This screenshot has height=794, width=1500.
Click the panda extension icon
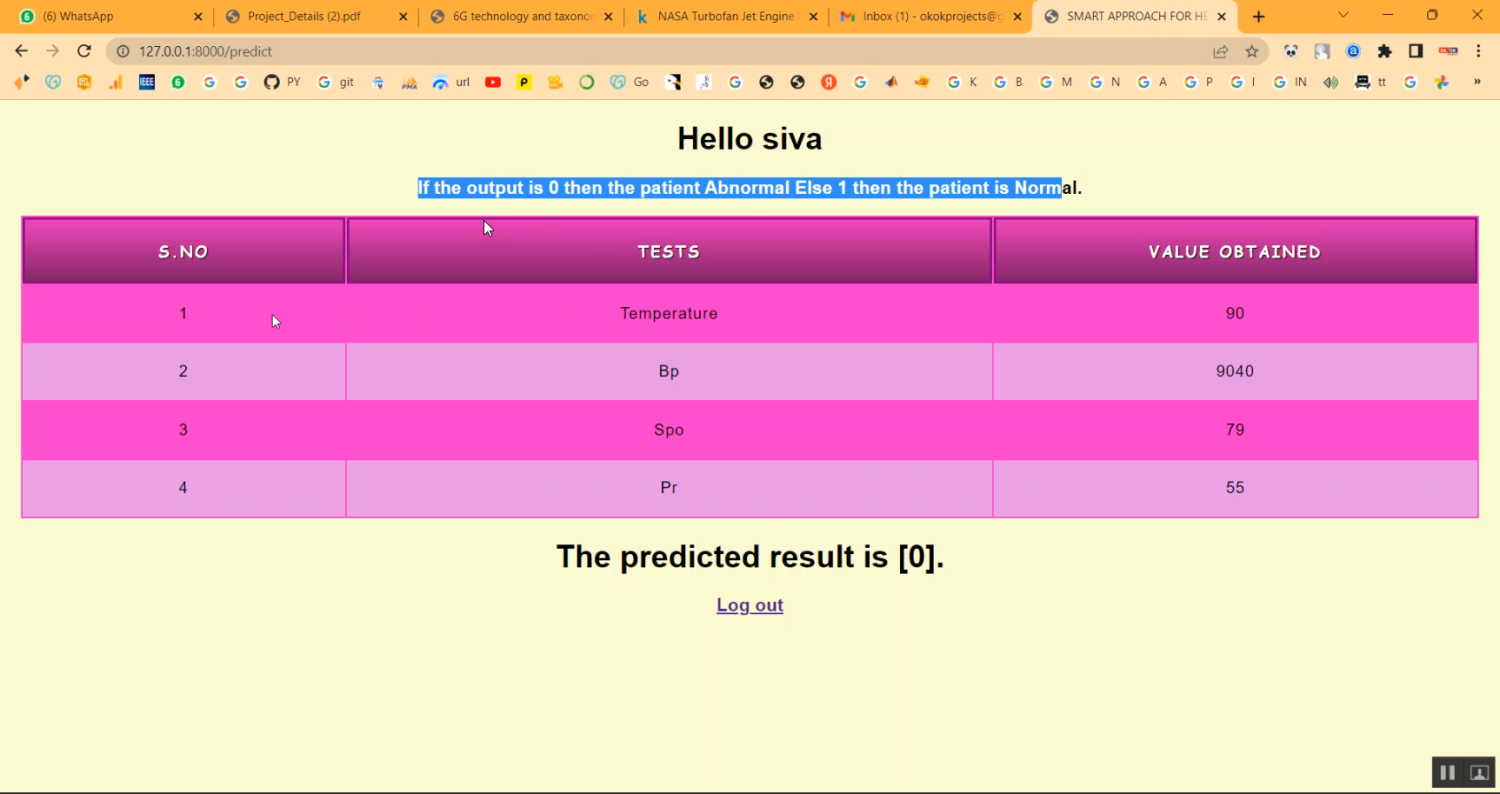pos(1291,51)
